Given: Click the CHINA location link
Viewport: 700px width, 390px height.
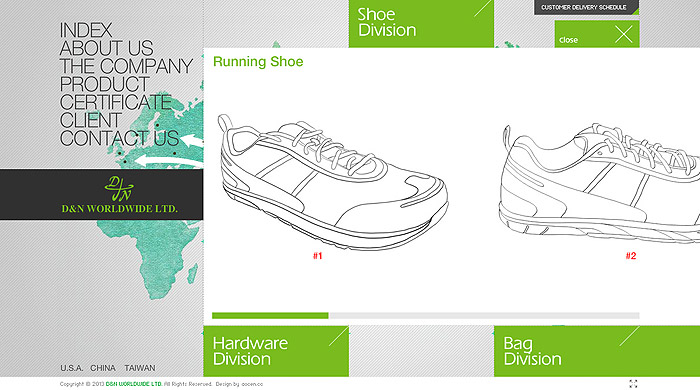Looking at the screenshot, I should [103, 368].
